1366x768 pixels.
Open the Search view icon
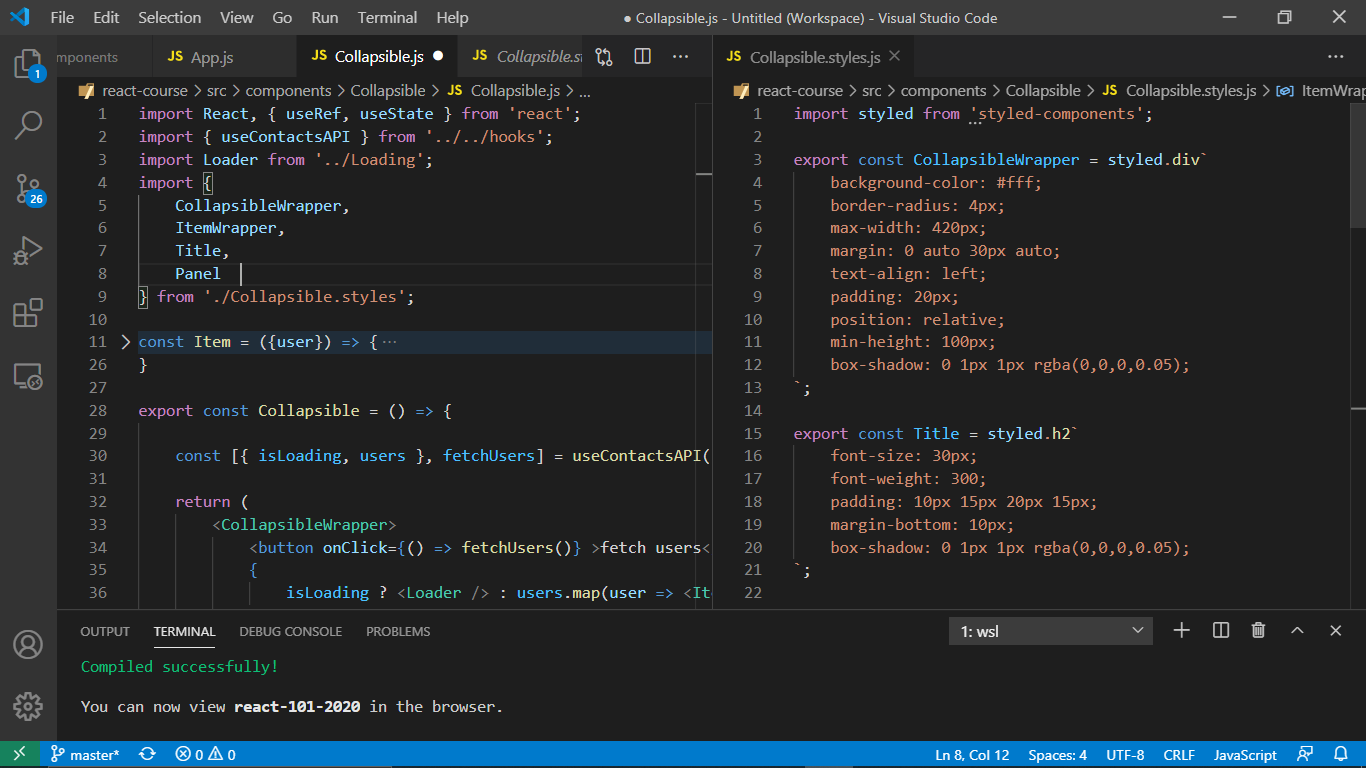(x=28, y=125)
